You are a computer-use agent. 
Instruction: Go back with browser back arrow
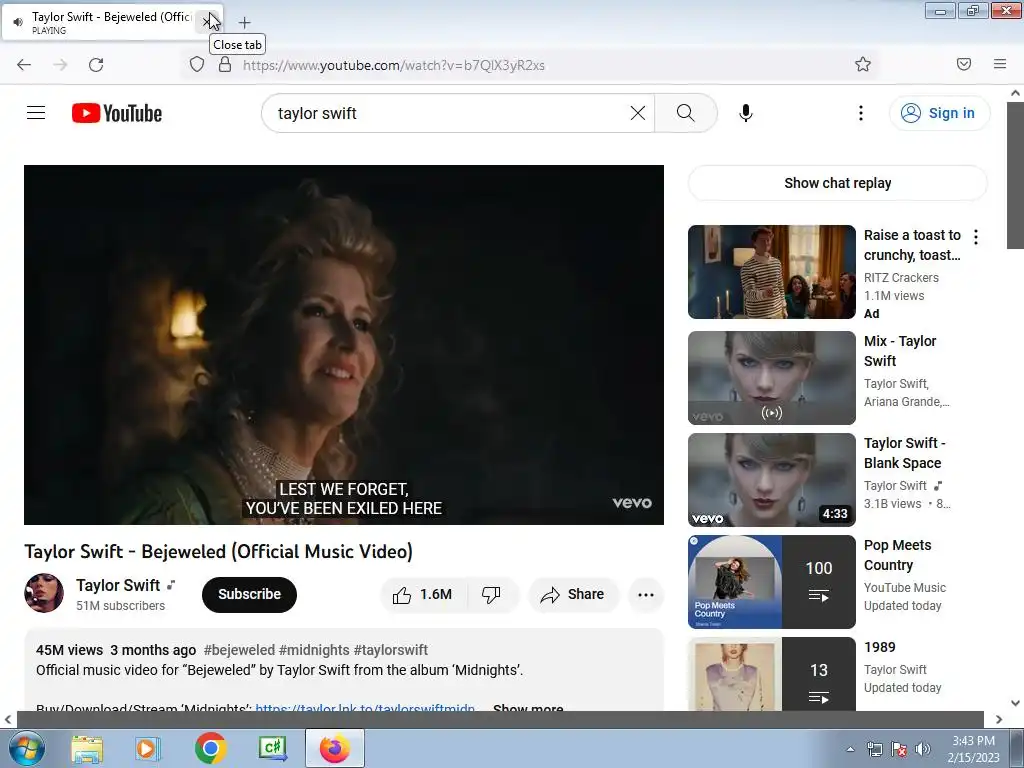click(x=24, y=65)
